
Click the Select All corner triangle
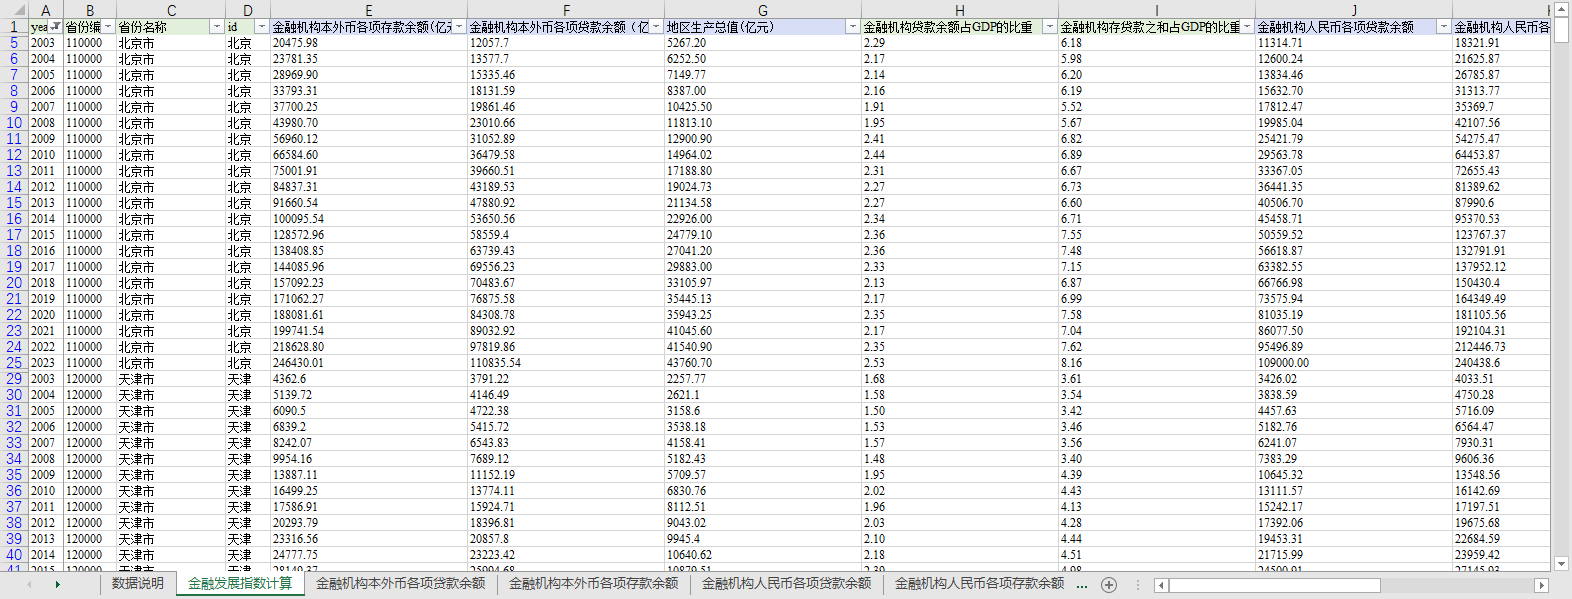pos(14,11)
